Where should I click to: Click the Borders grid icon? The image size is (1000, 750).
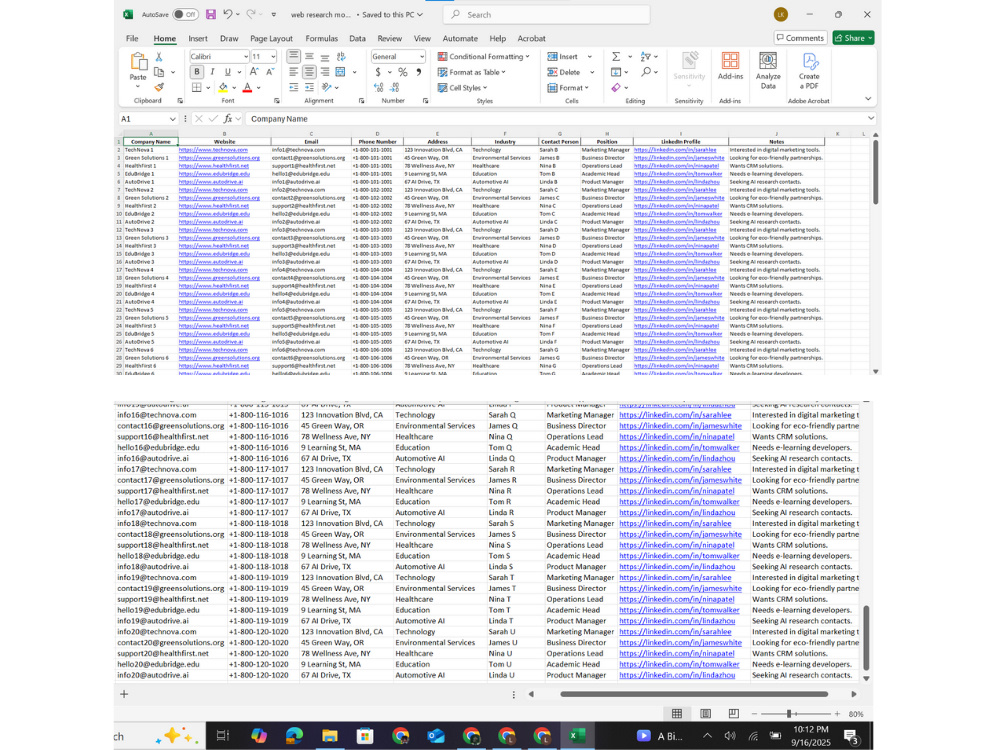(x=197, y=87)
